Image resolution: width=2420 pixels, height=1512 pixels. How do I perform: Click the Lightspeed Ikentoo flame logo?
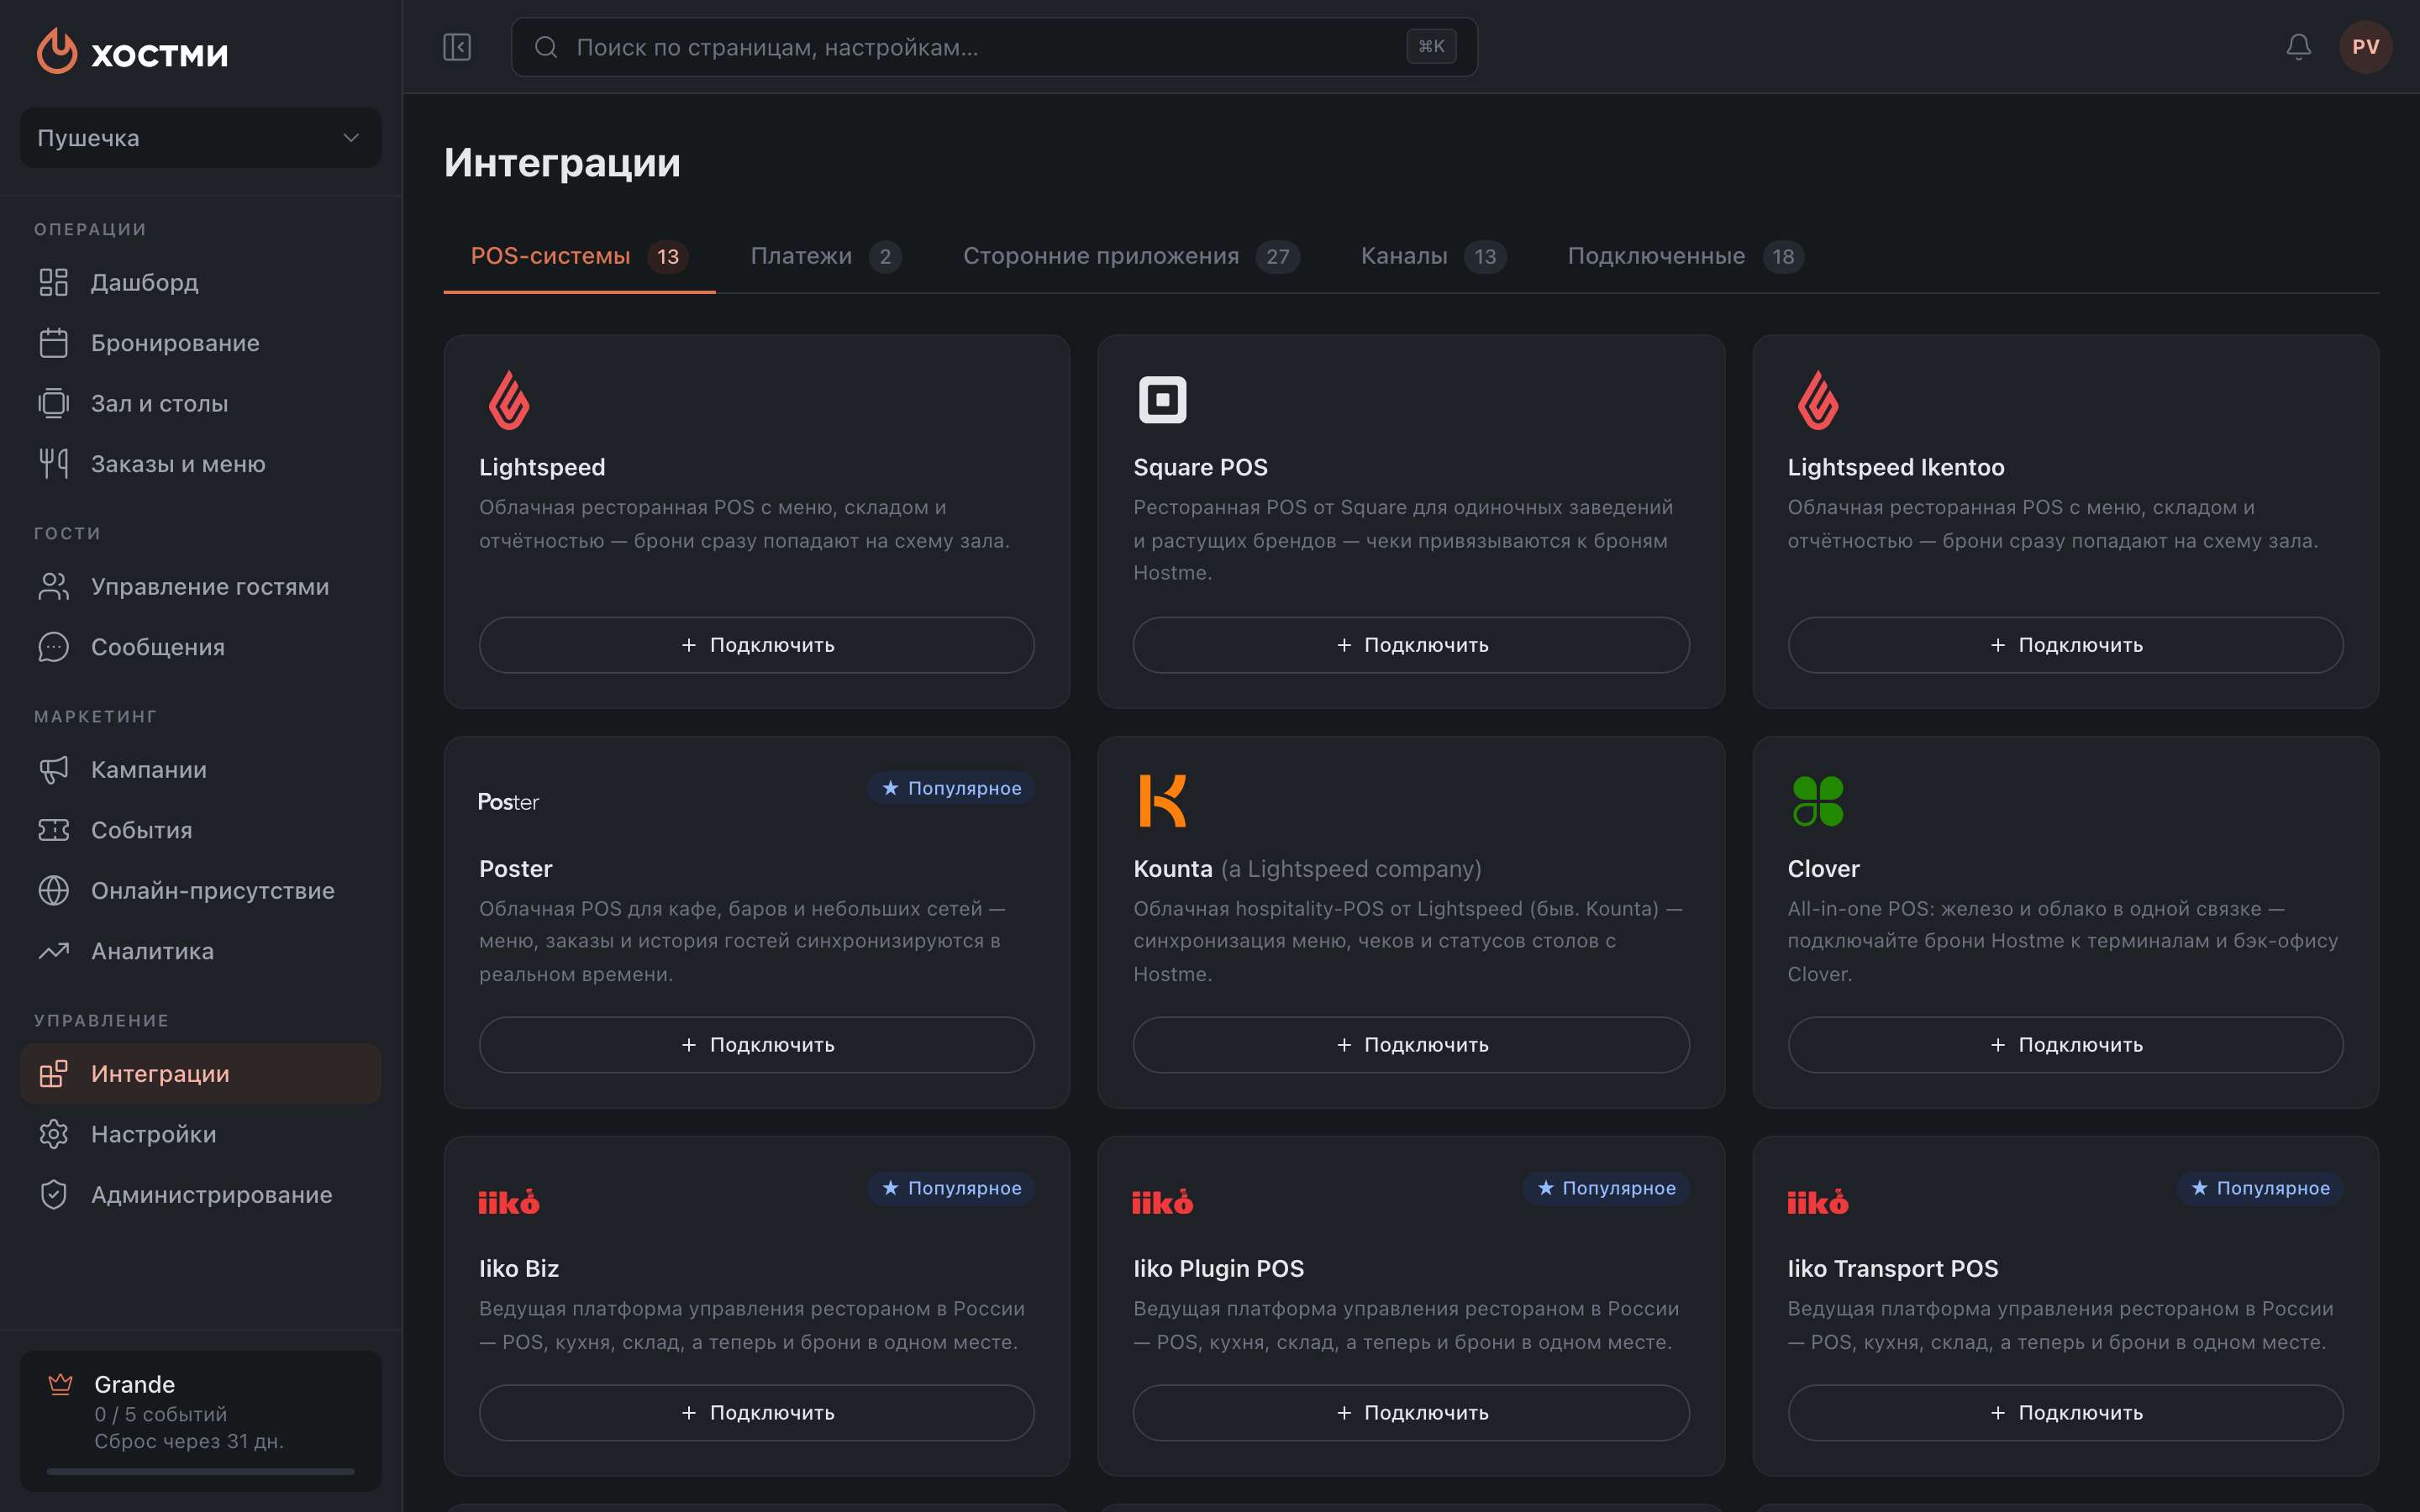1818,400
